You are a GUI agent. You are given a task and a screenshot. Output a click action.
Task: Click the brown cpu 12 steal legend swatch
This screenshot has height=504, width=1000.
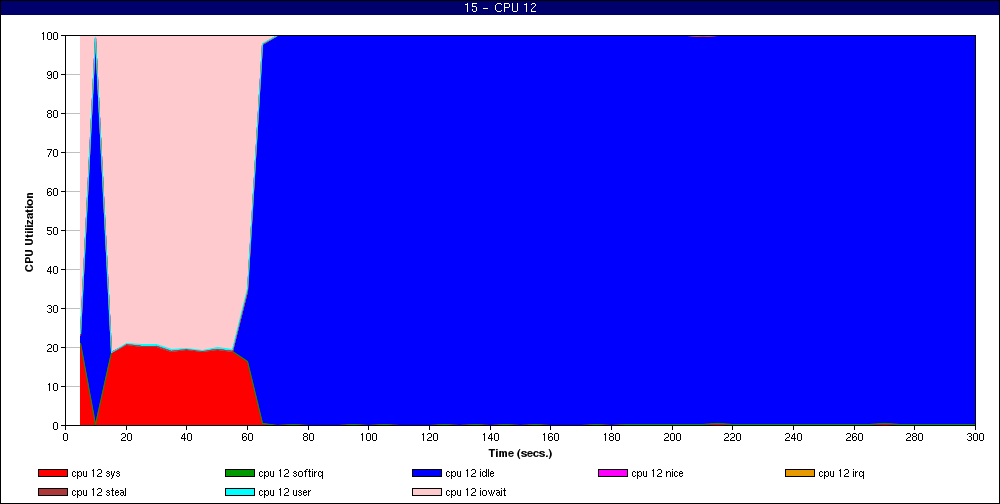coord(53,492)
